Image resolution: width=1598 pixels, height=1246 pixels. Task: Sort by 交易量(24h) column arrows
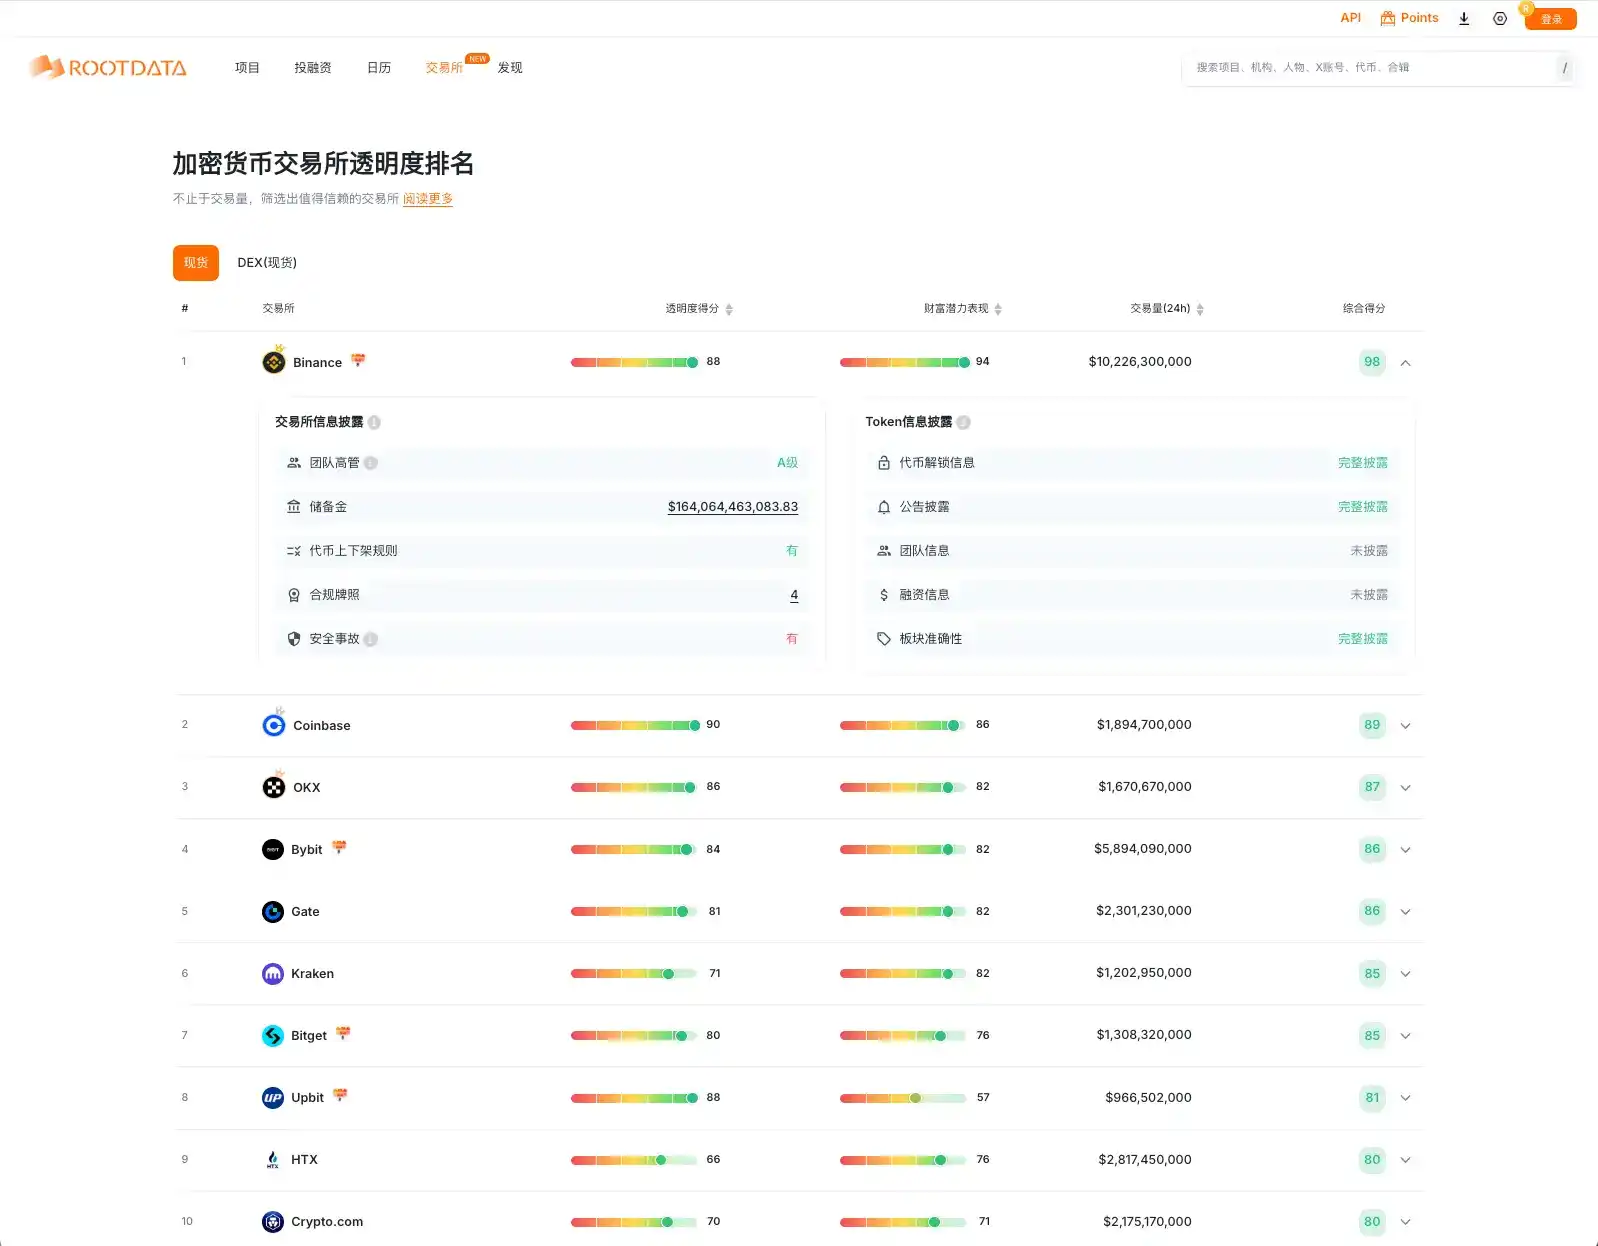[1200, 309]
